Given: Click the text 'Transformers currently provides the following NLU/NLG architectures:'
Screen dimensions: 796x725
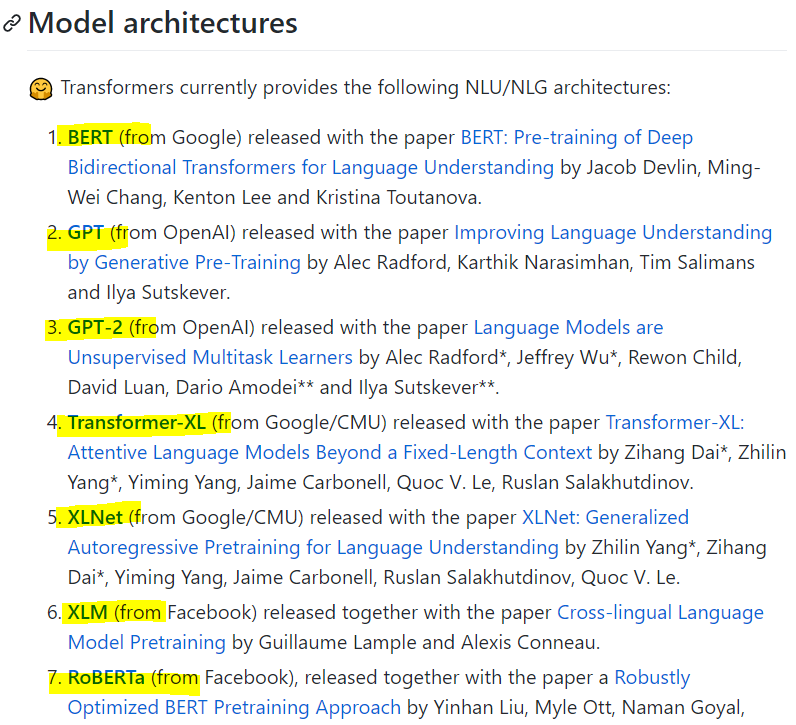Looking at the screenshot, I should 366,88.
